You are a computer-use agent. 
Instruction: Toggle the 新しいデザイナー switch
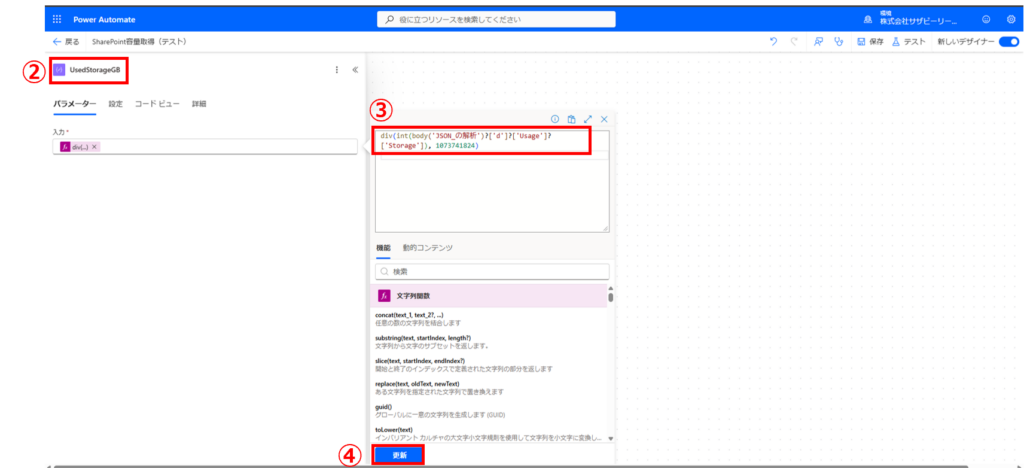click(x=1008, y=42)
